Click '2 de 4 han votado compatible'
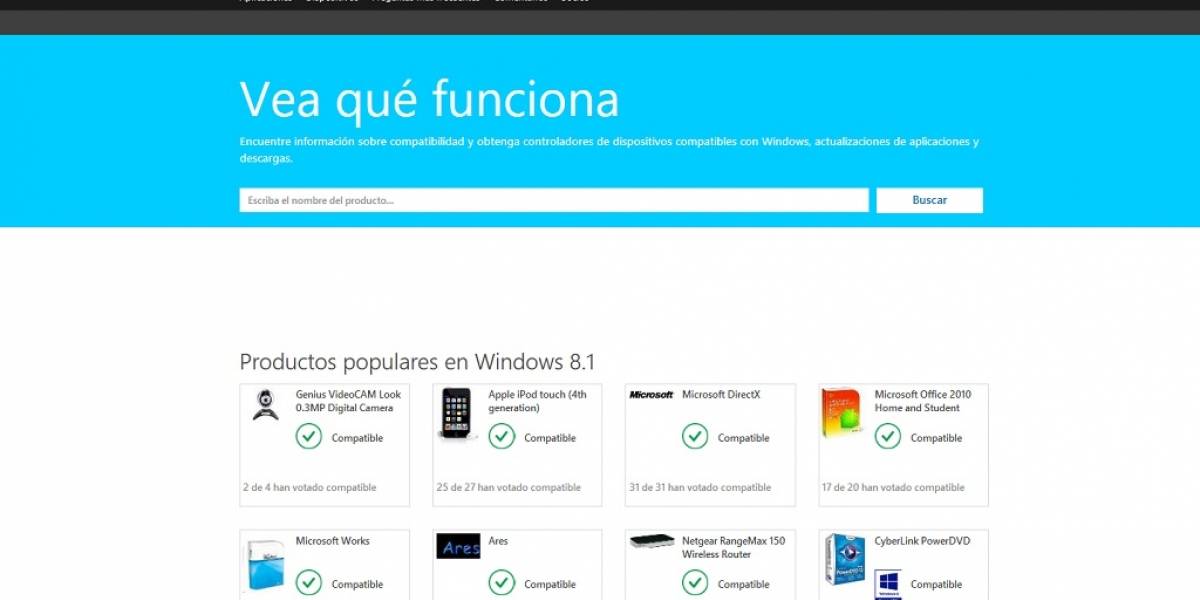This screenshot has height=600, width=1200. pyautogui.click(x=310, y=488)
